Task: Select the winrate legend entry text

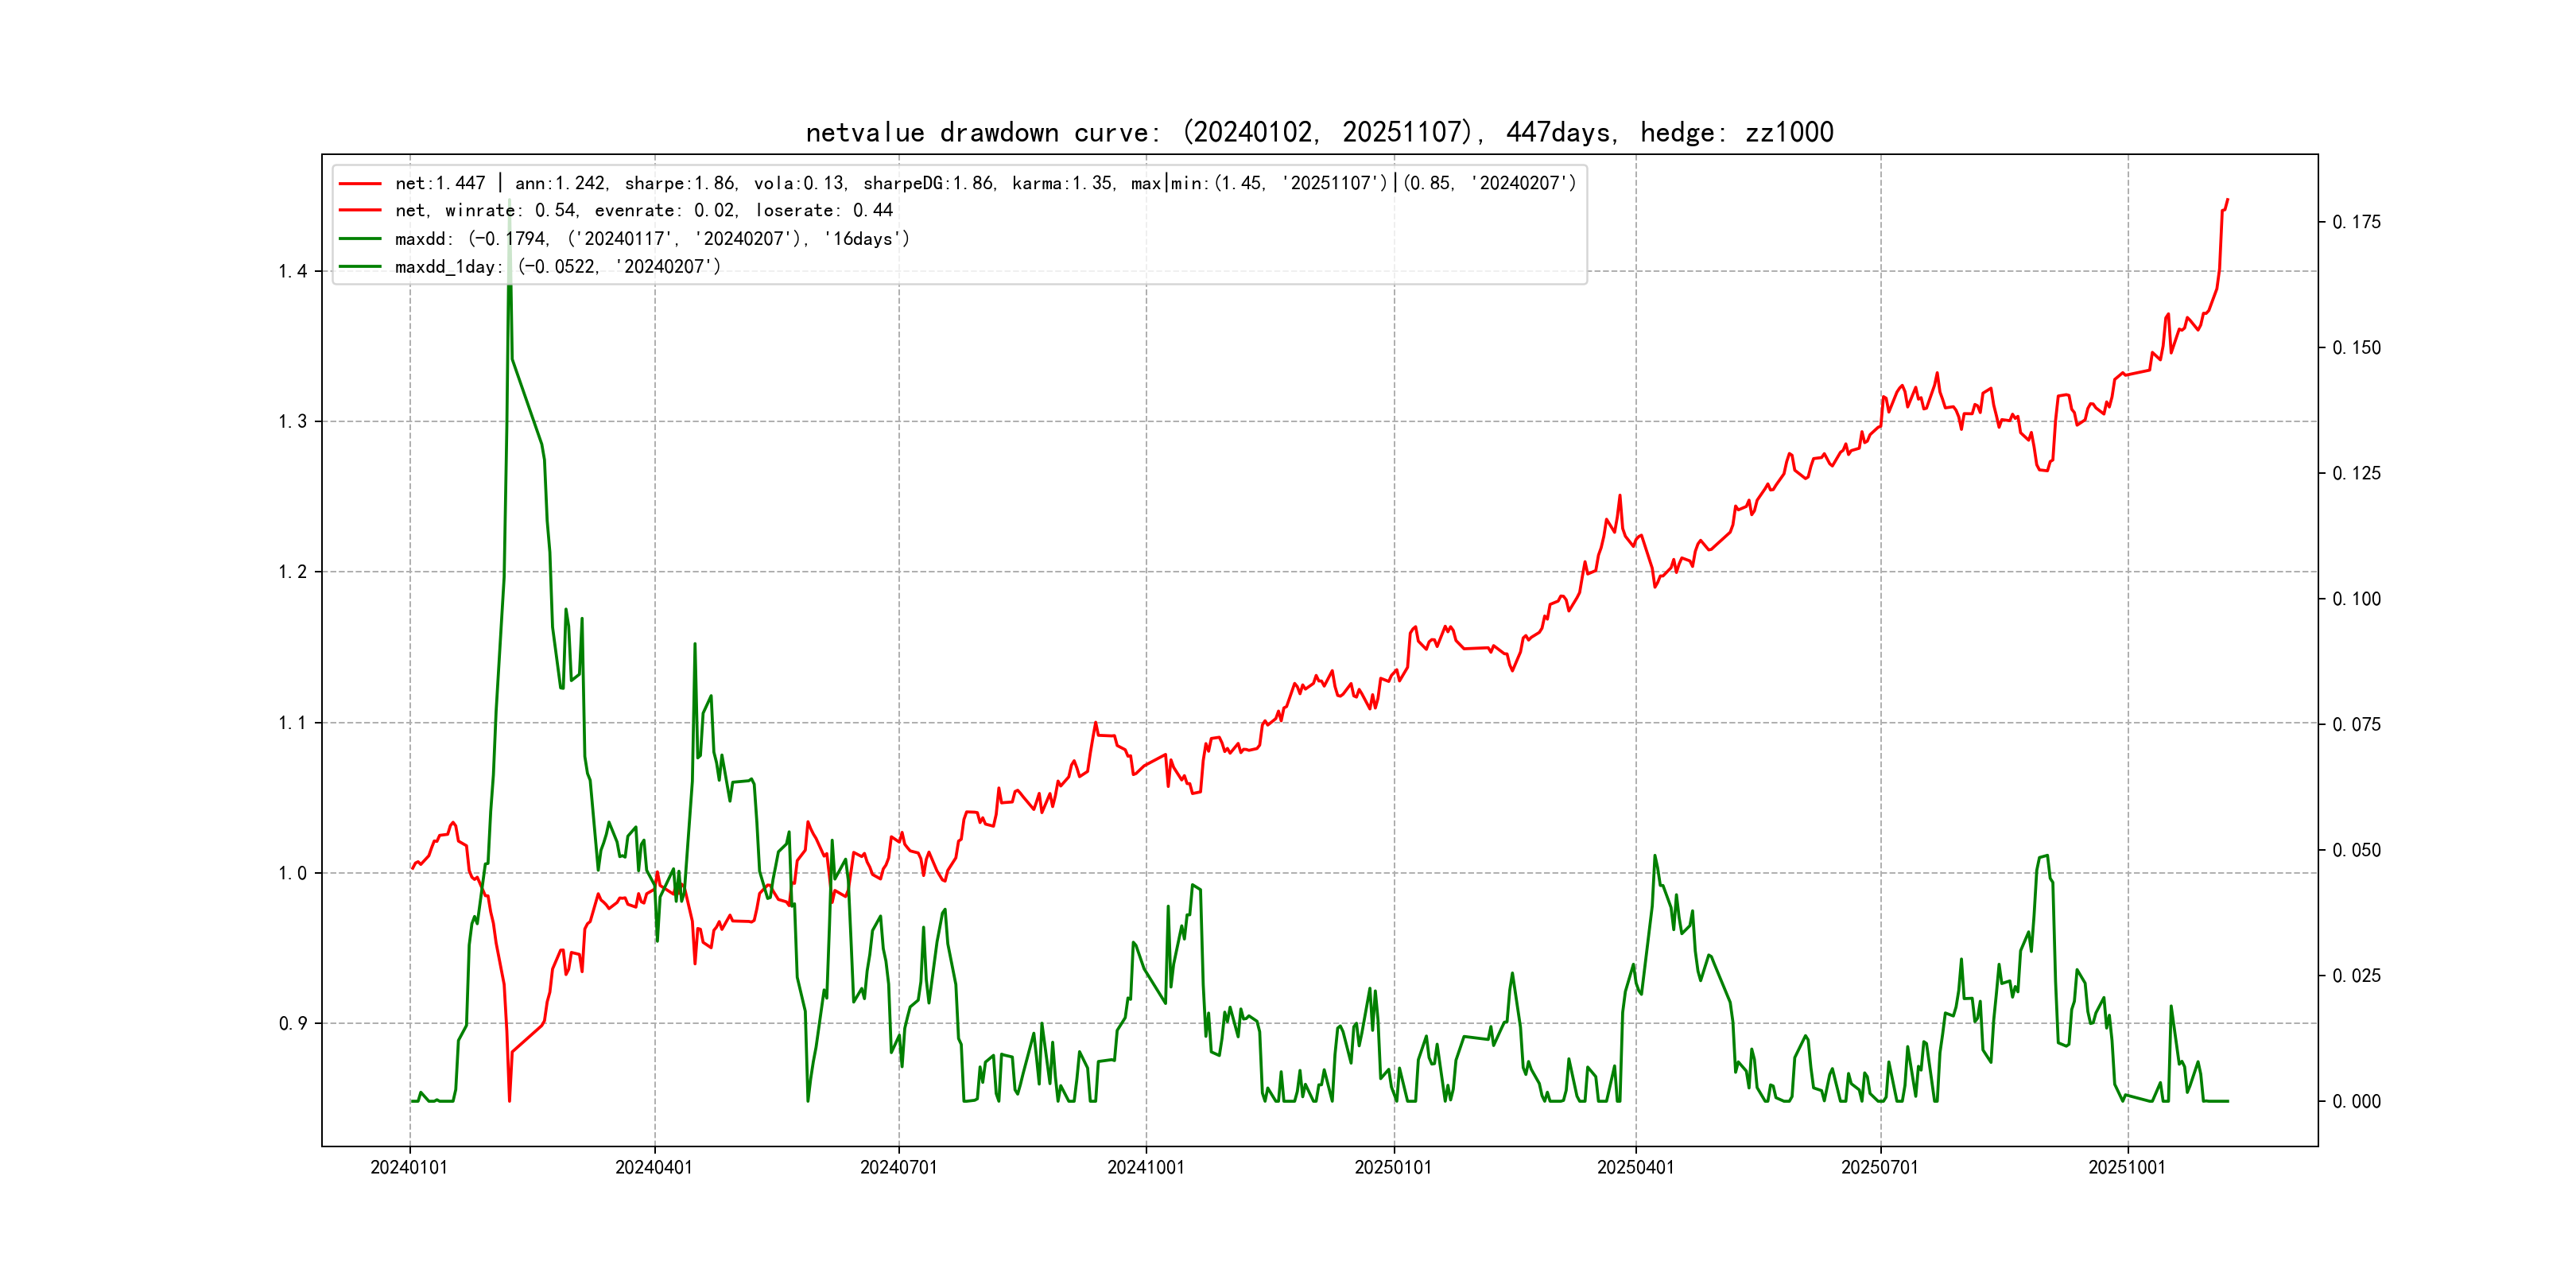Action: (643, 211)
